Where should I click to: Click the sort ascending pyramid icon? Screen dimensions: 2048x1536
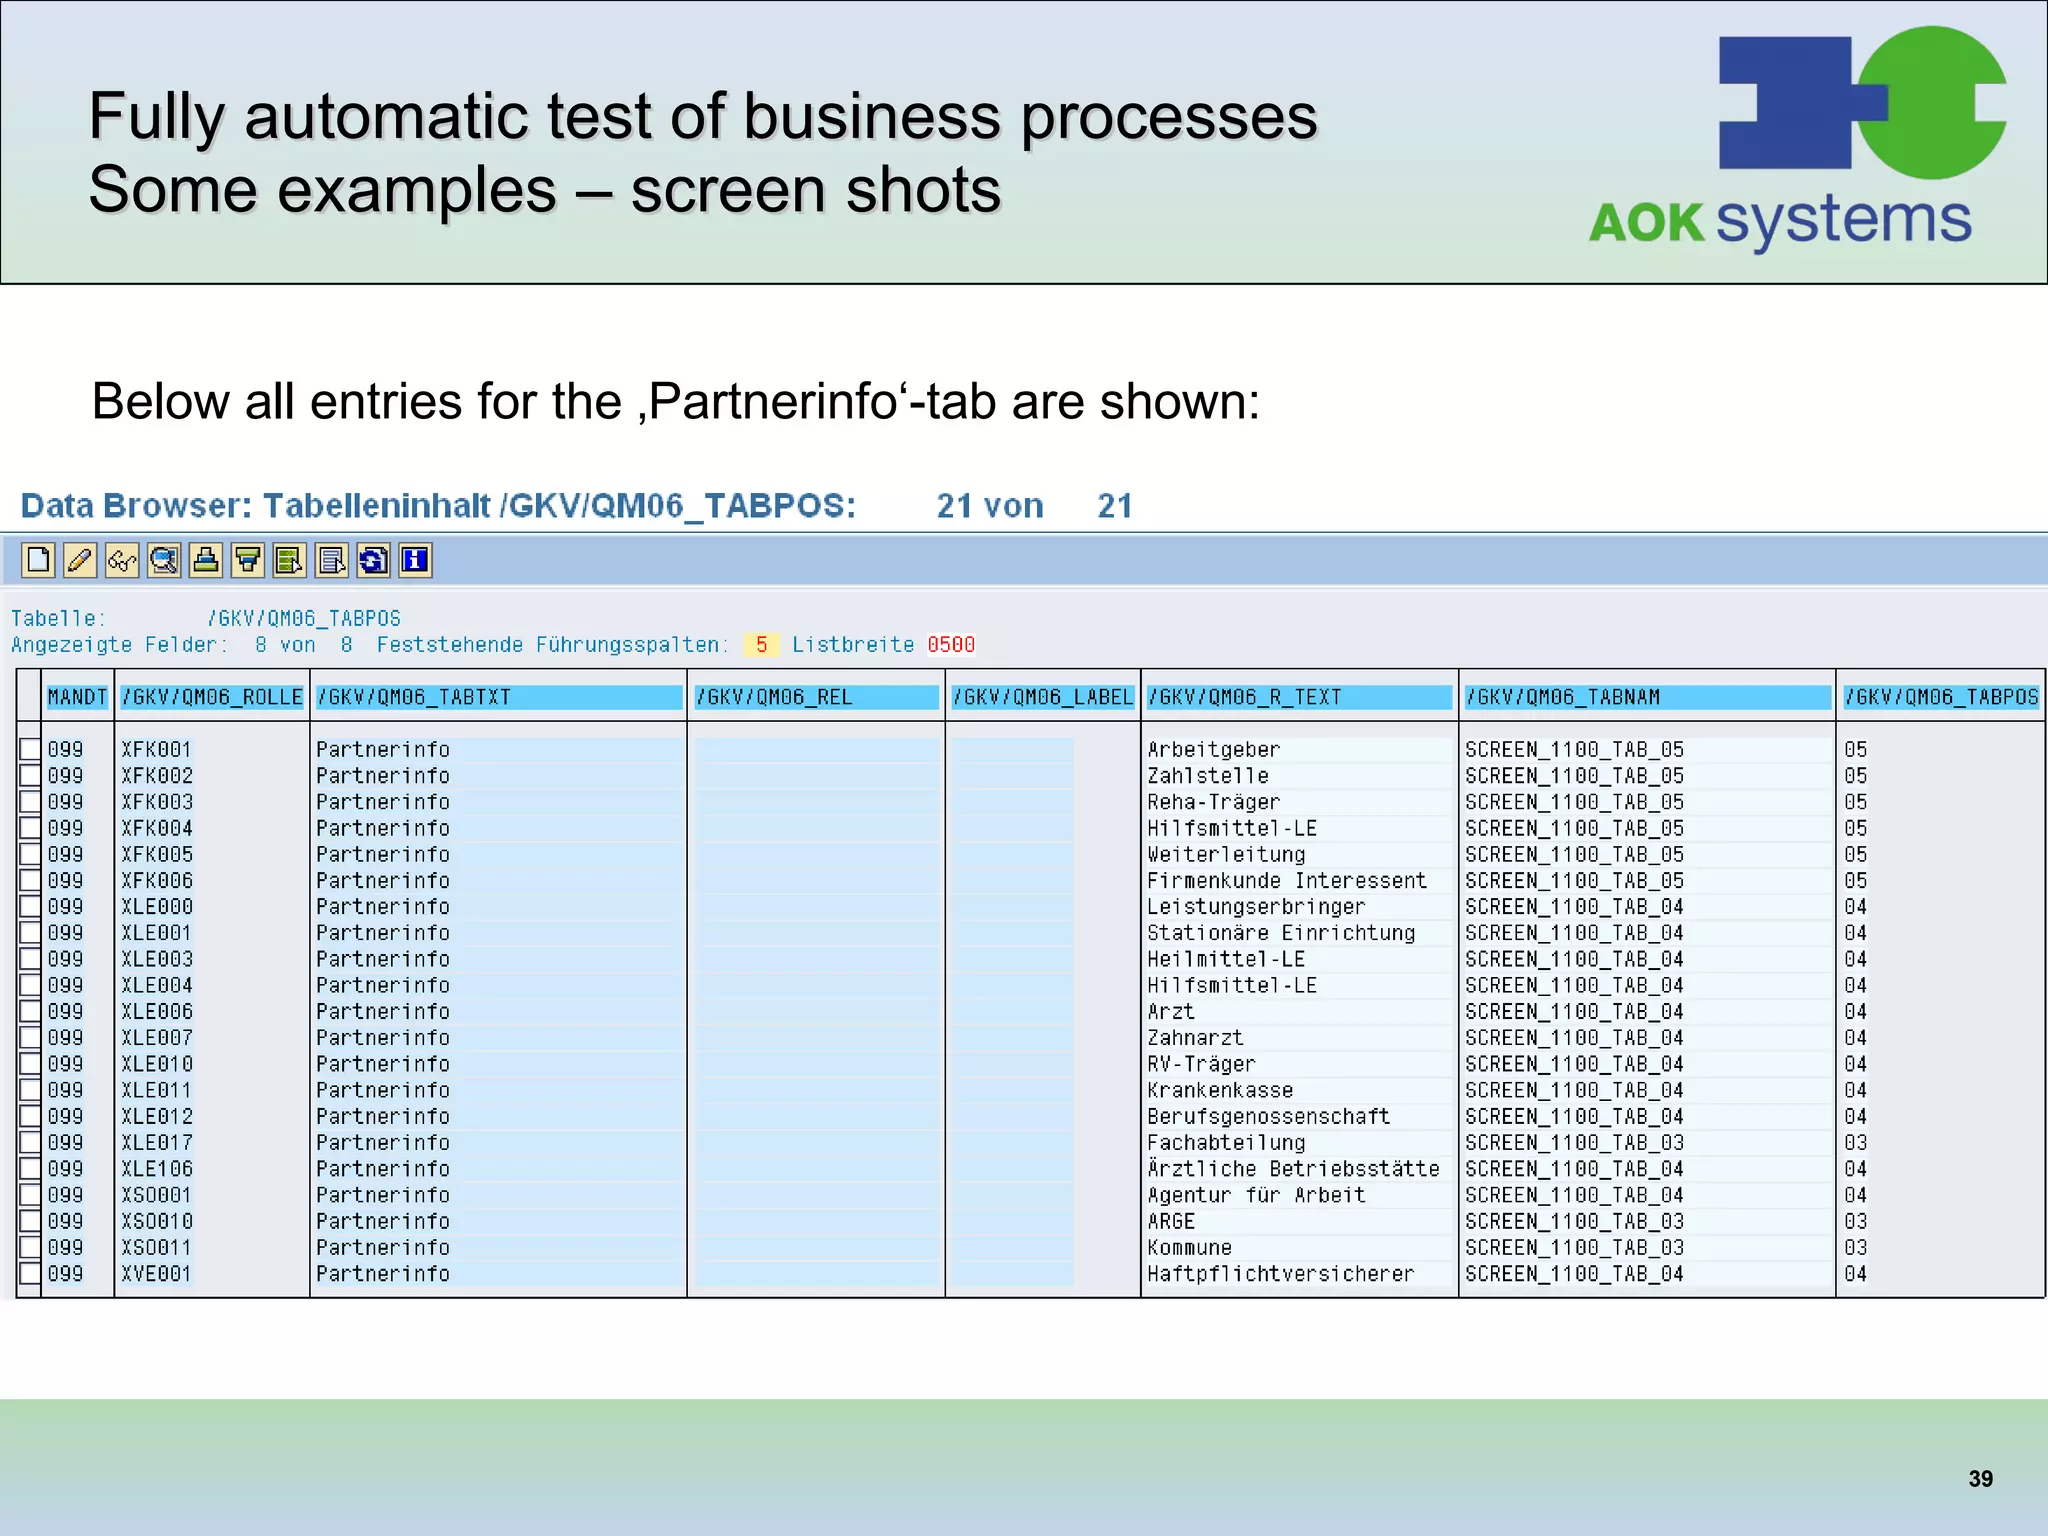point(206,560)
